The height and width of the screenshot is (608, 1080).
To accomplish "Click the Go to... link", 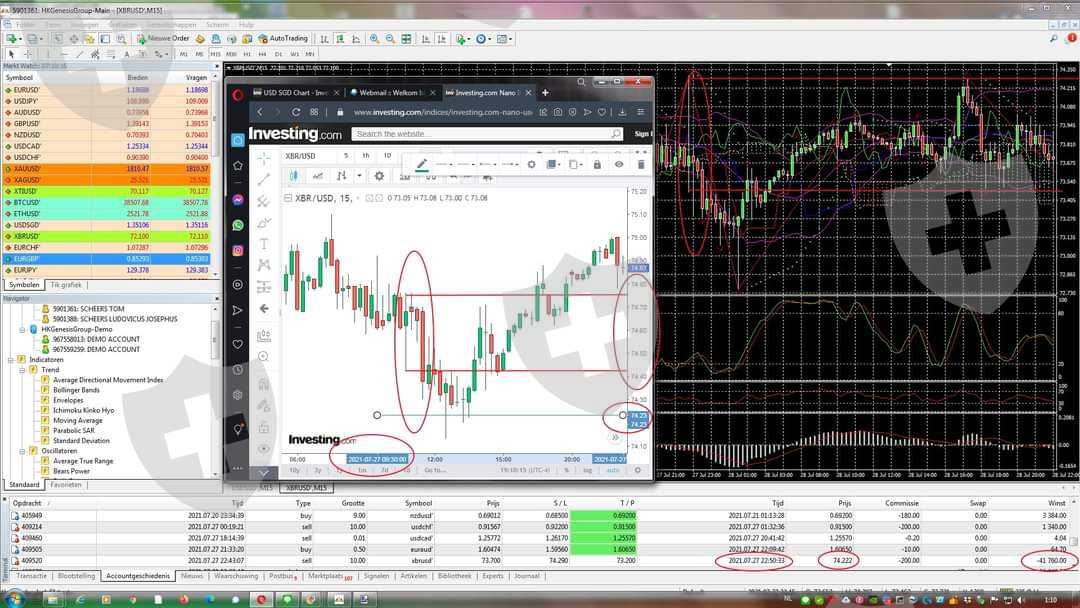I will coord(435,470).
